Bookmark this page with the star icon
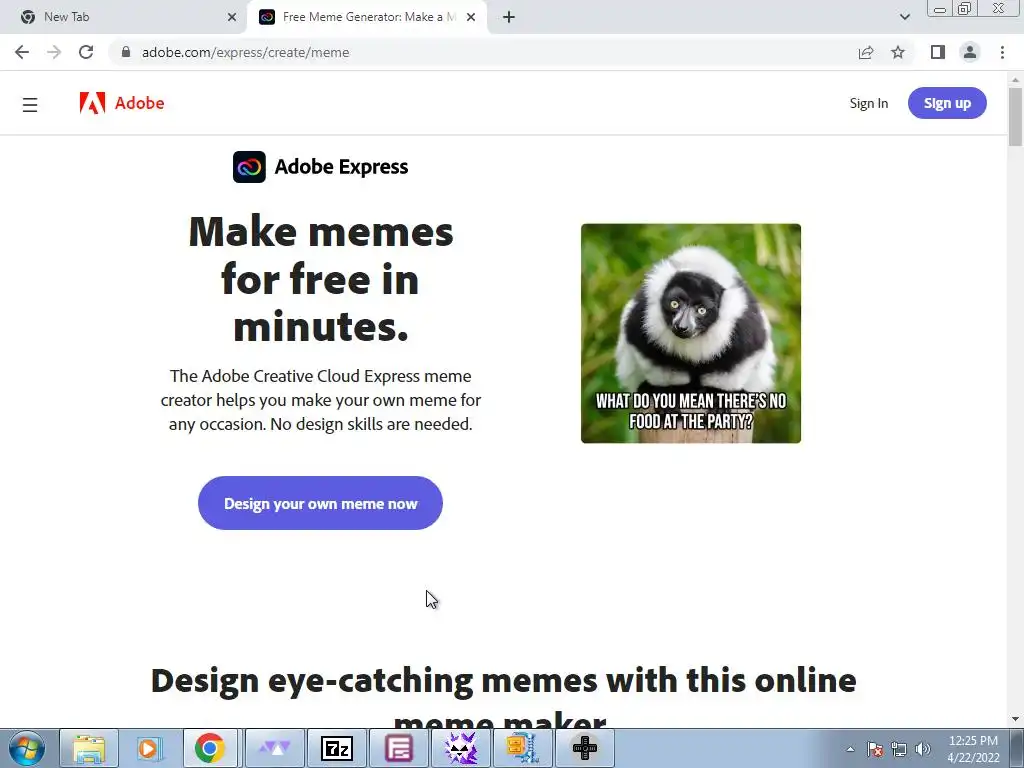 point(898,52)
